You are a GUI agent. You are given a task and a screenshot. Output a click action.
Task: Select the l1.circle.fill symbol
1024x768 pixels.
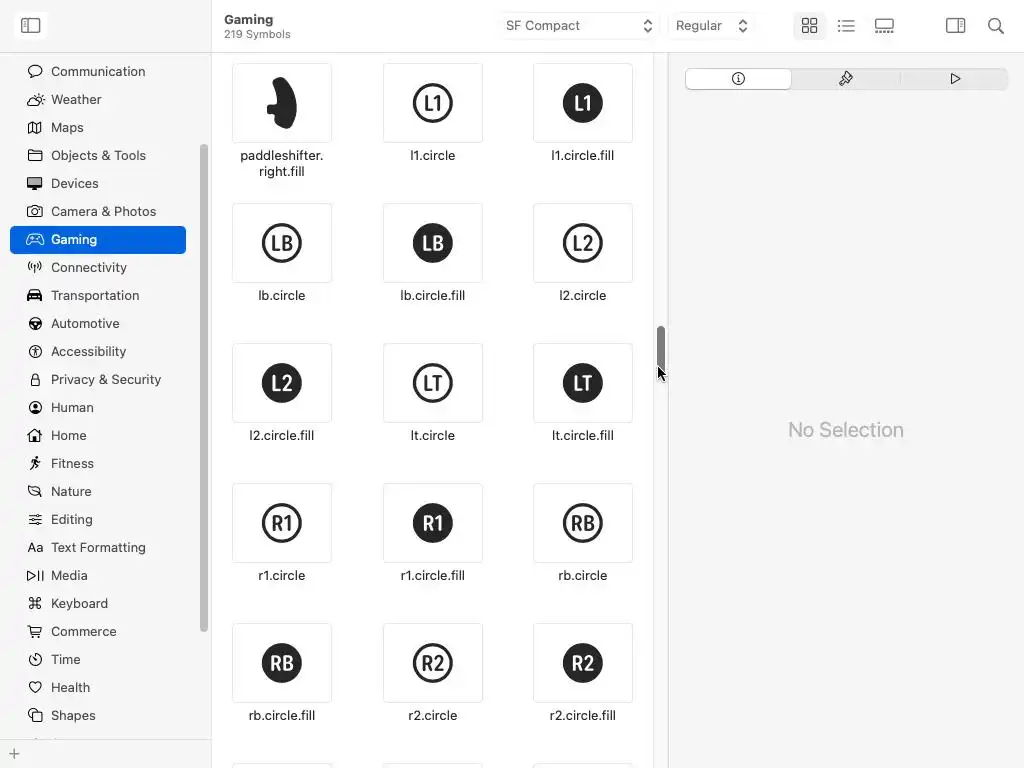[x=583, y=103]
